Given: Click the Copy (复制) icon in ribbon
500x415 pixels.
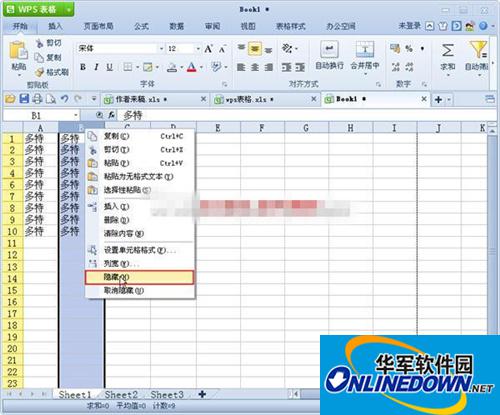Looking at the screenshot, I should click(x=39, y=58).
